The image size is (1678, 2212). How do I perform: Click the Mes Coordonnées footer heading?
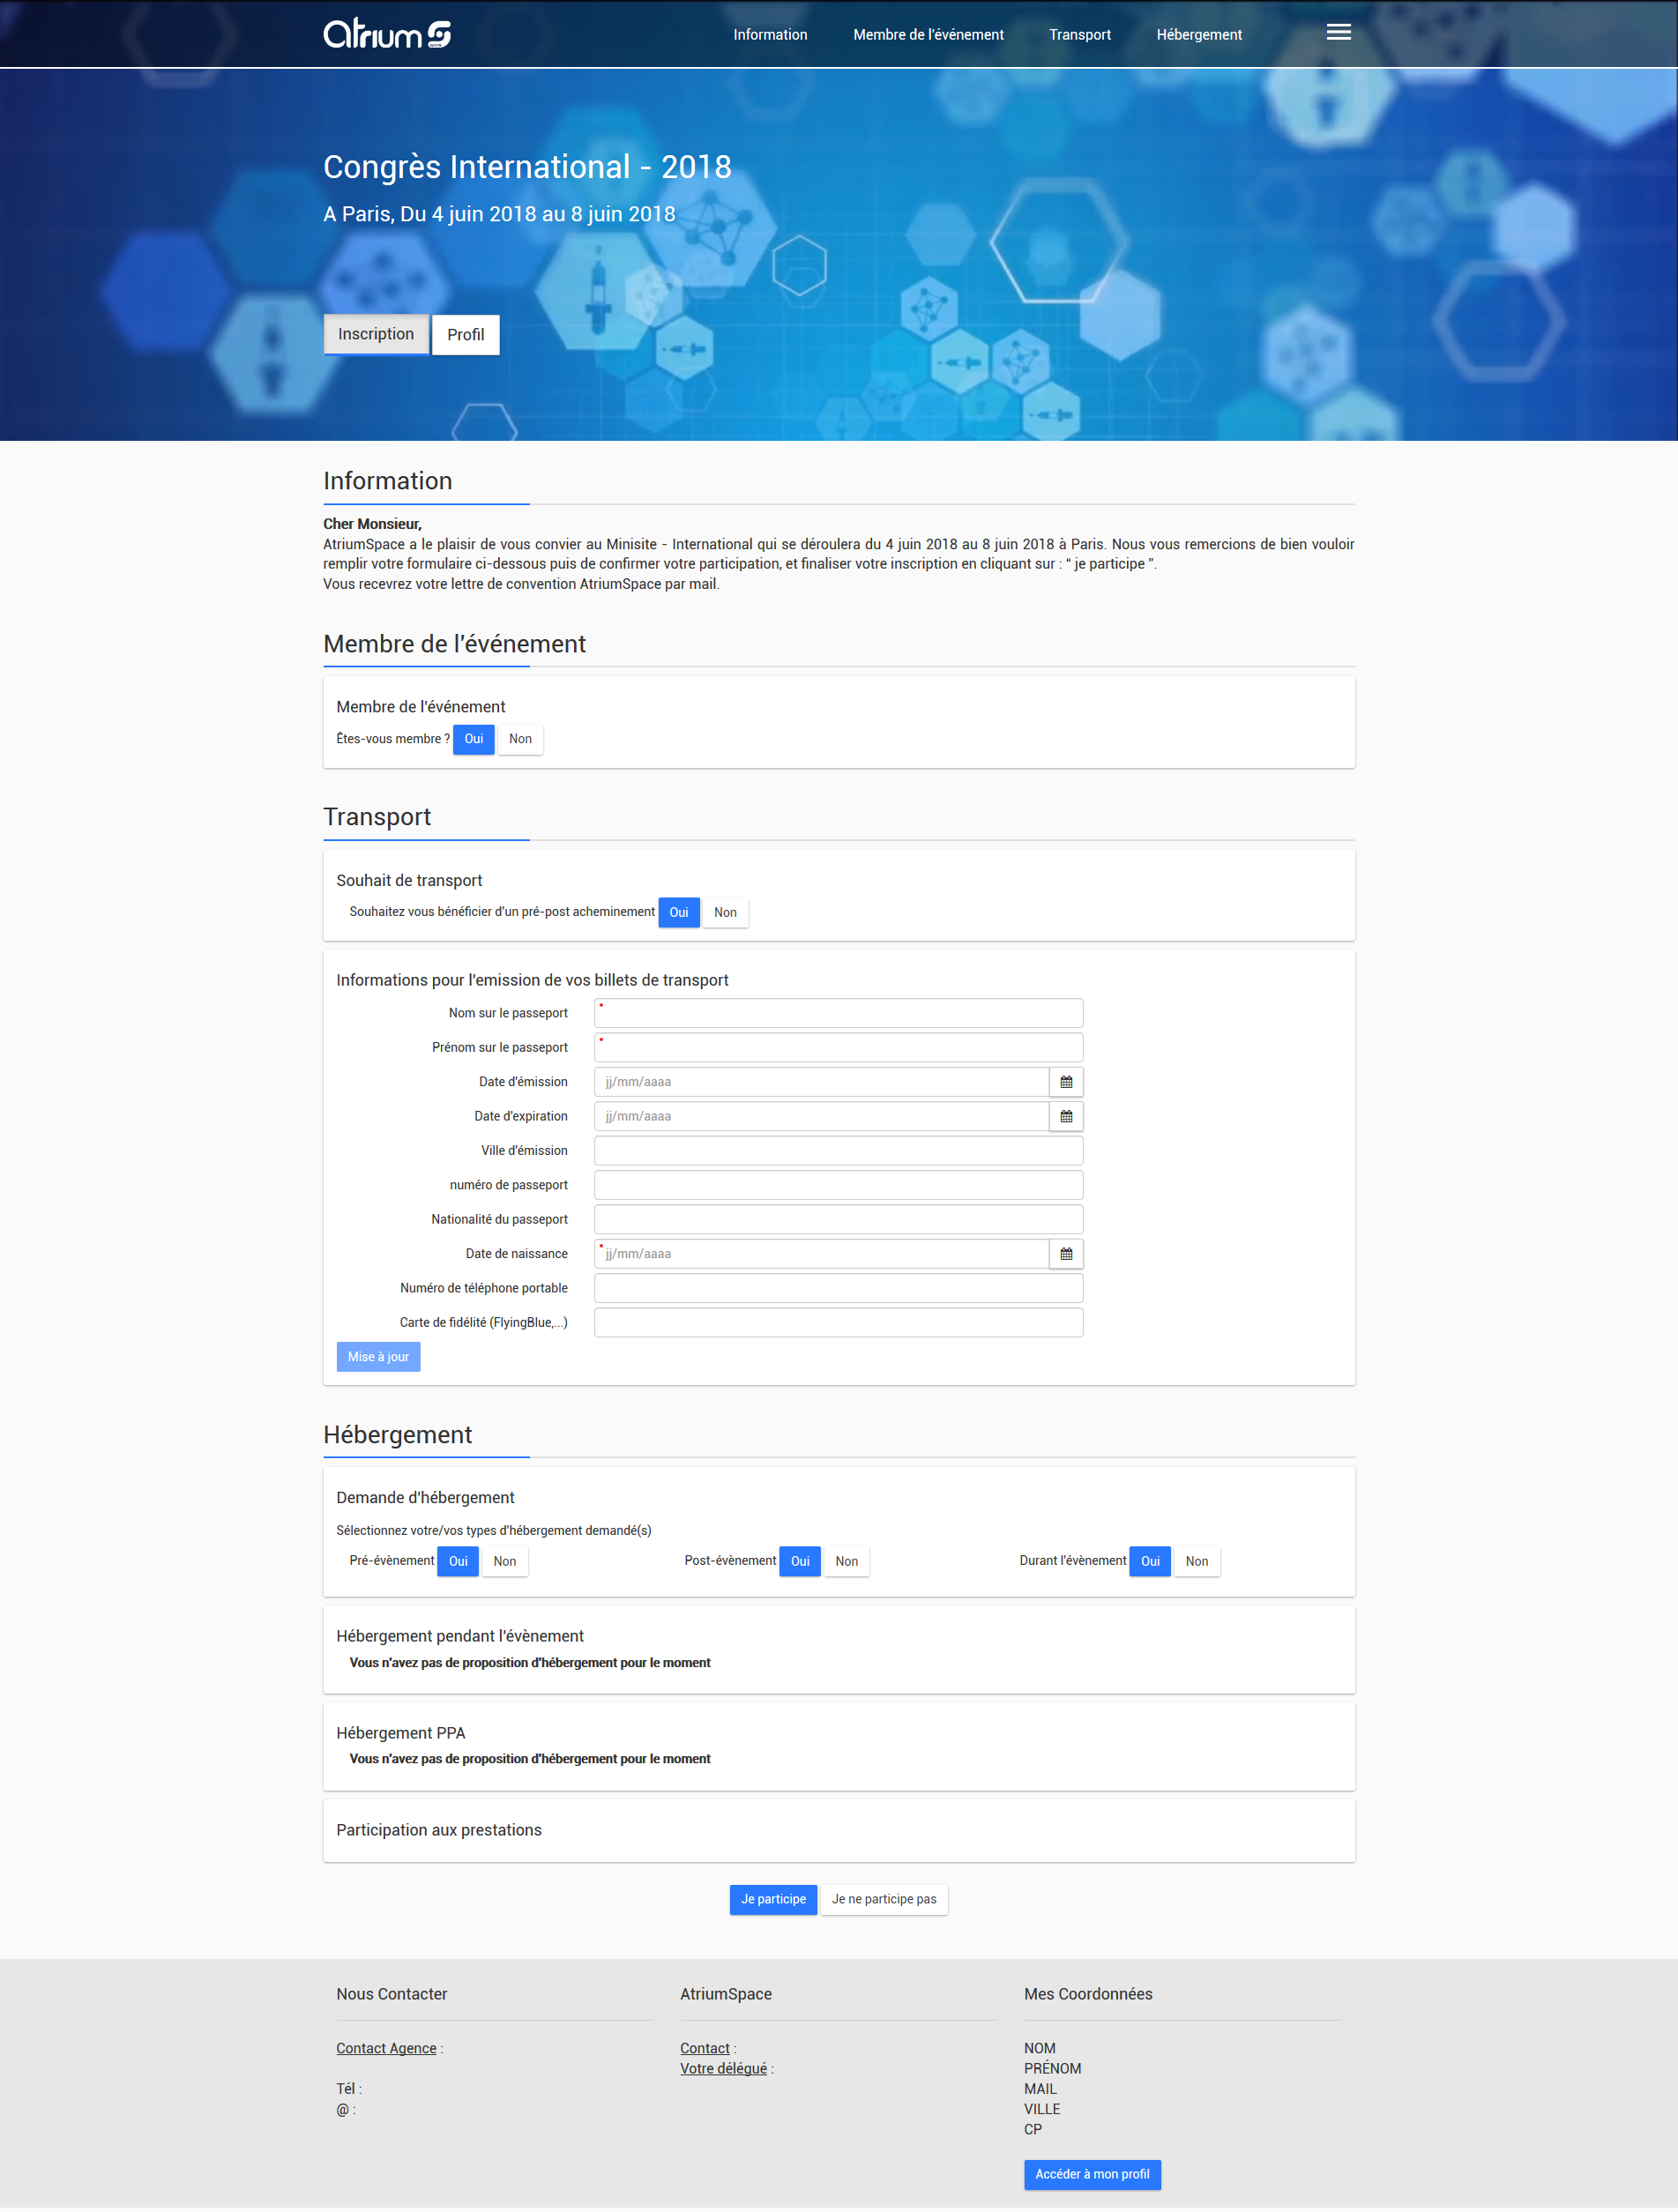(x=1088, y=1994)
